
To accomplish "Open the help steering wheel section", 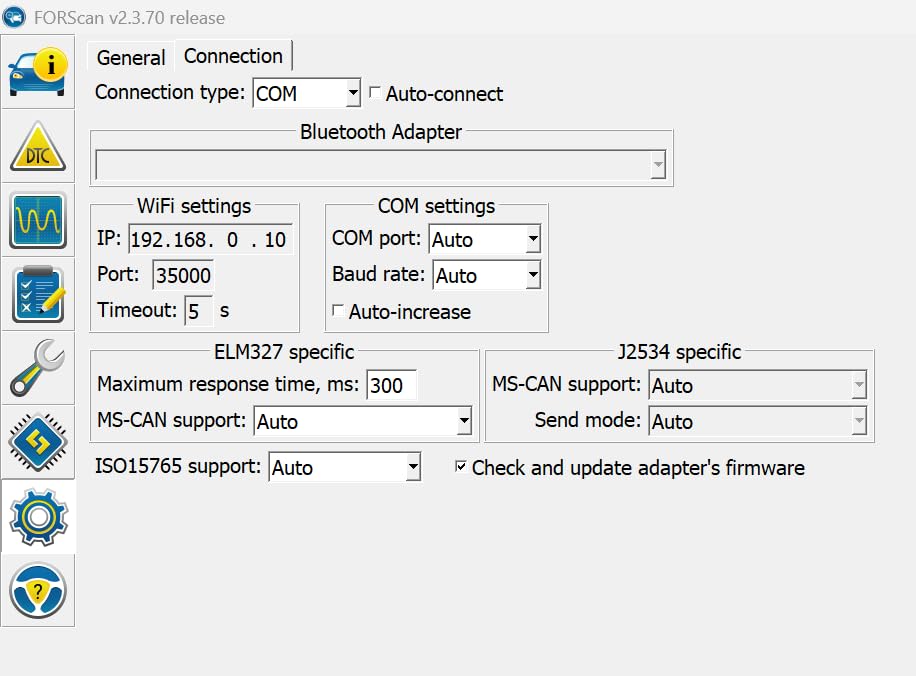I will pos(38,591).
